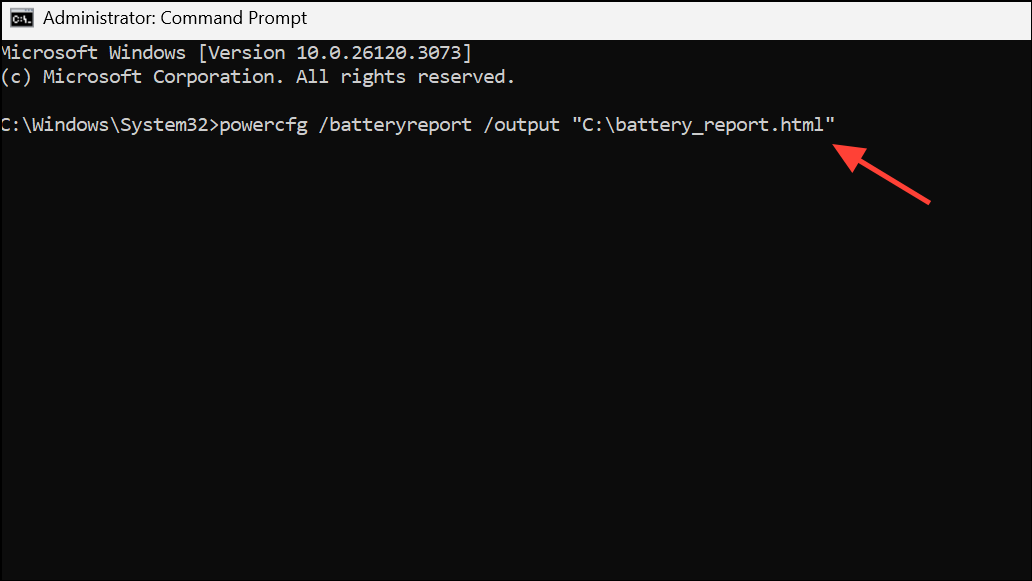This screenshot has width=1032, height=581.
Task: Open the Command Prompt system menu icon
Action: coord(22,18)
